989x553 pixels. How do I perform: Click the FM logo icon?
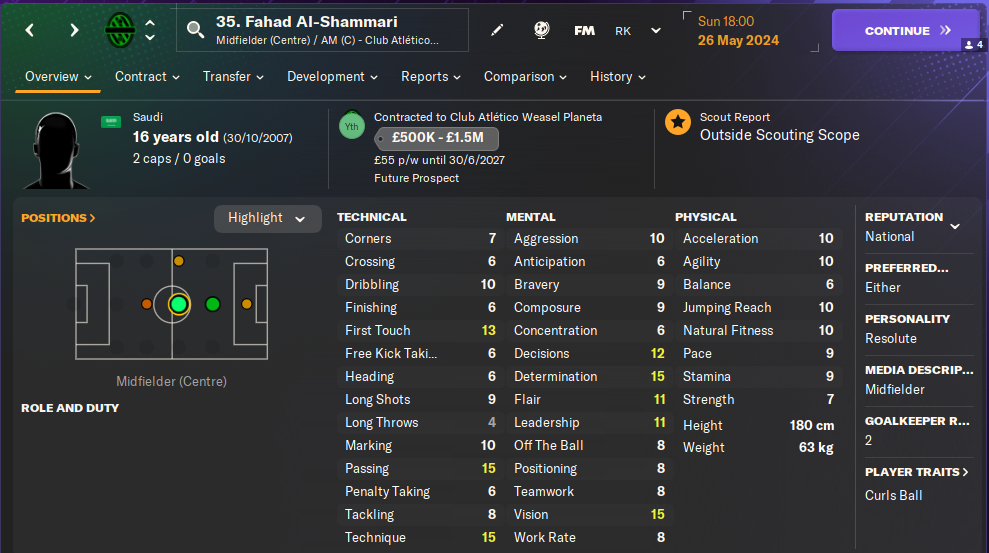click(x=585, y=30)
